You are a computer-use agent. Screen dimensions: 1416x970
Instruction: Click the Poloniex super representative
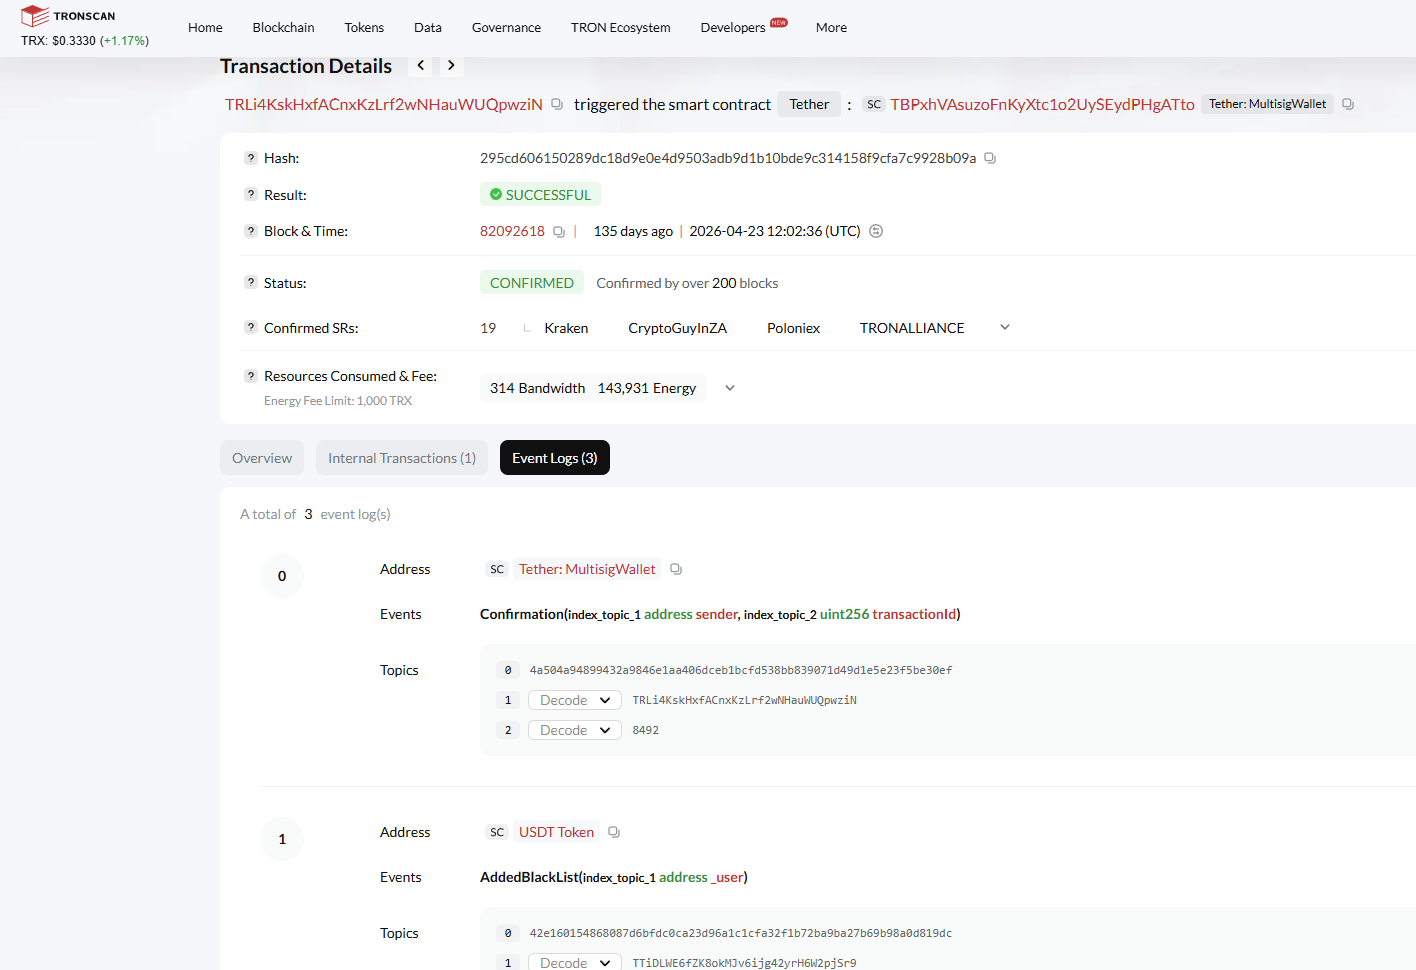point(793,328)
